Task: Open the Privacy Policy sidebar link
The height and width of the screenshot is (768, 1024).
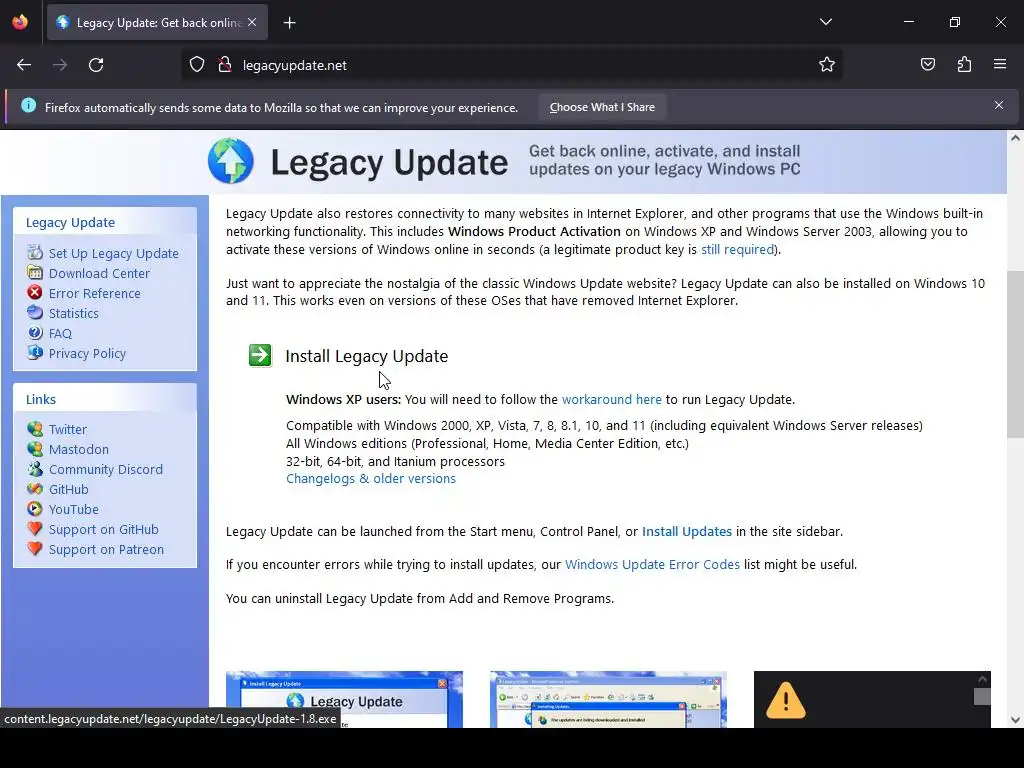Action: point(88,353)
